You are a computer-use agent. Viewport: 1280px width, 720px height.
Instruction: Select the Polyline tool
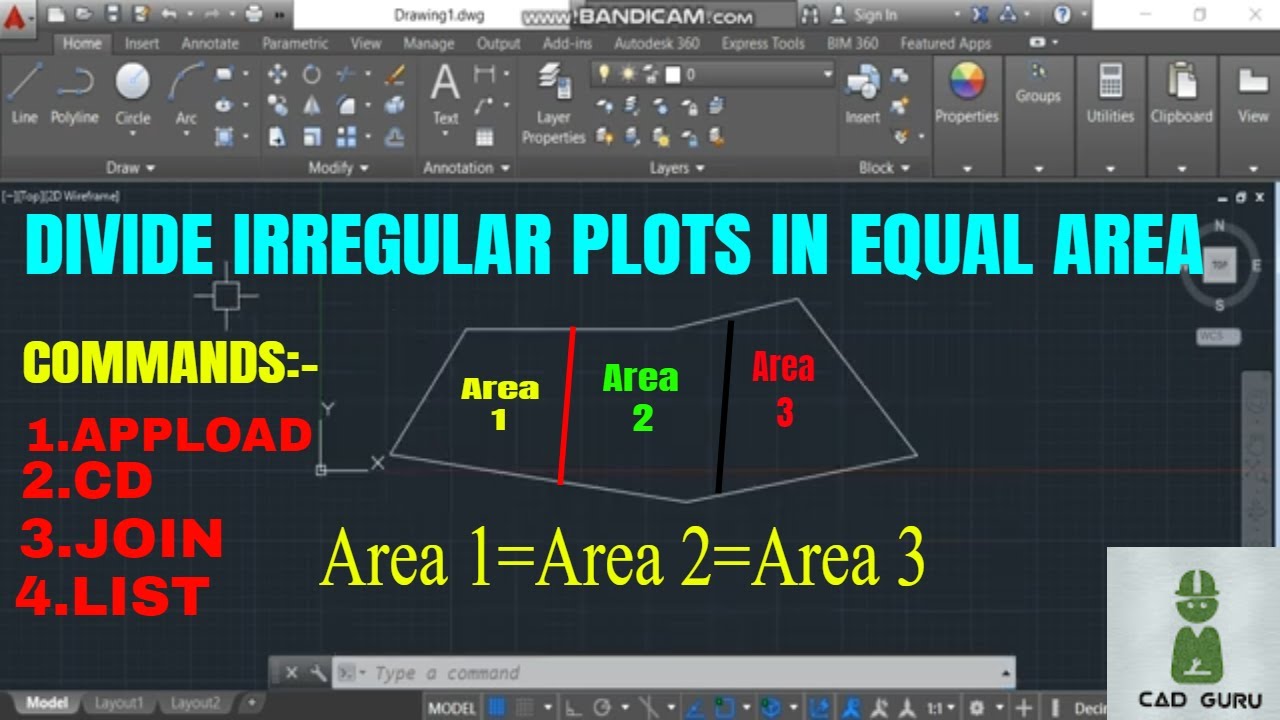[74, 93]
